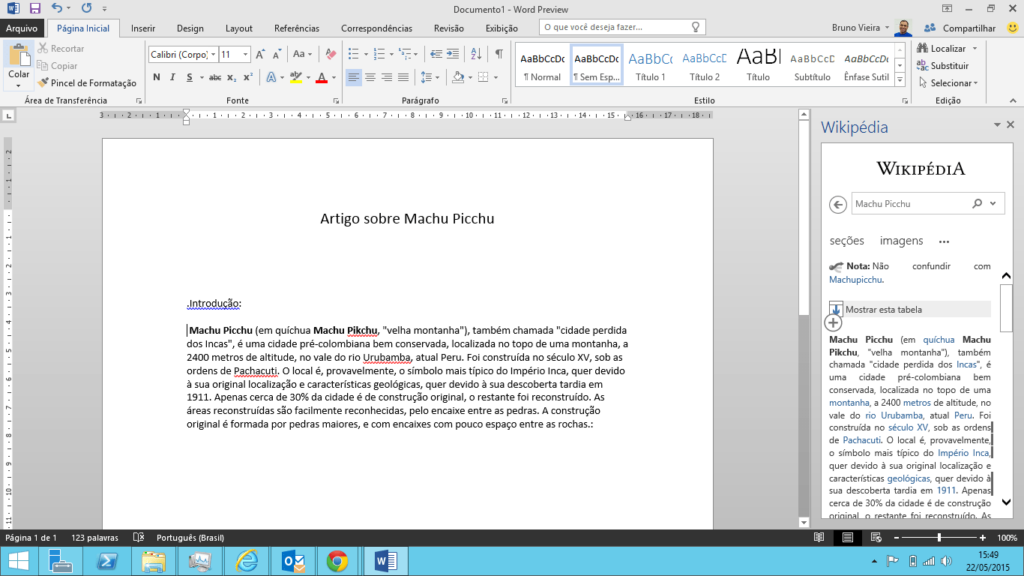This screenshot has width=1024, height=576.
Task: Open the font color dropdown arrow
Action: [334, 78]
